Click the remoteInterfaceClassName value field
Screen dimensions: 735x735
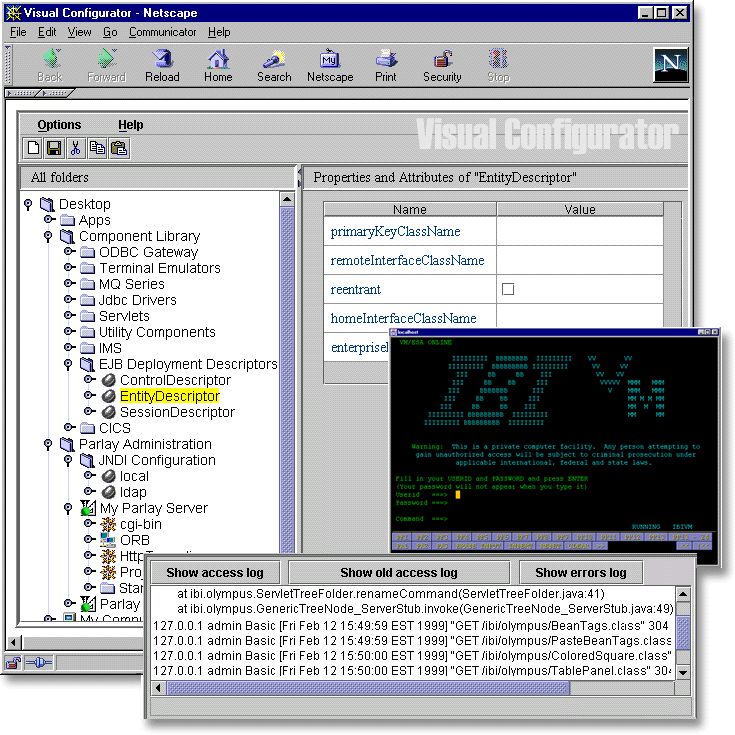tap(580, 260)
